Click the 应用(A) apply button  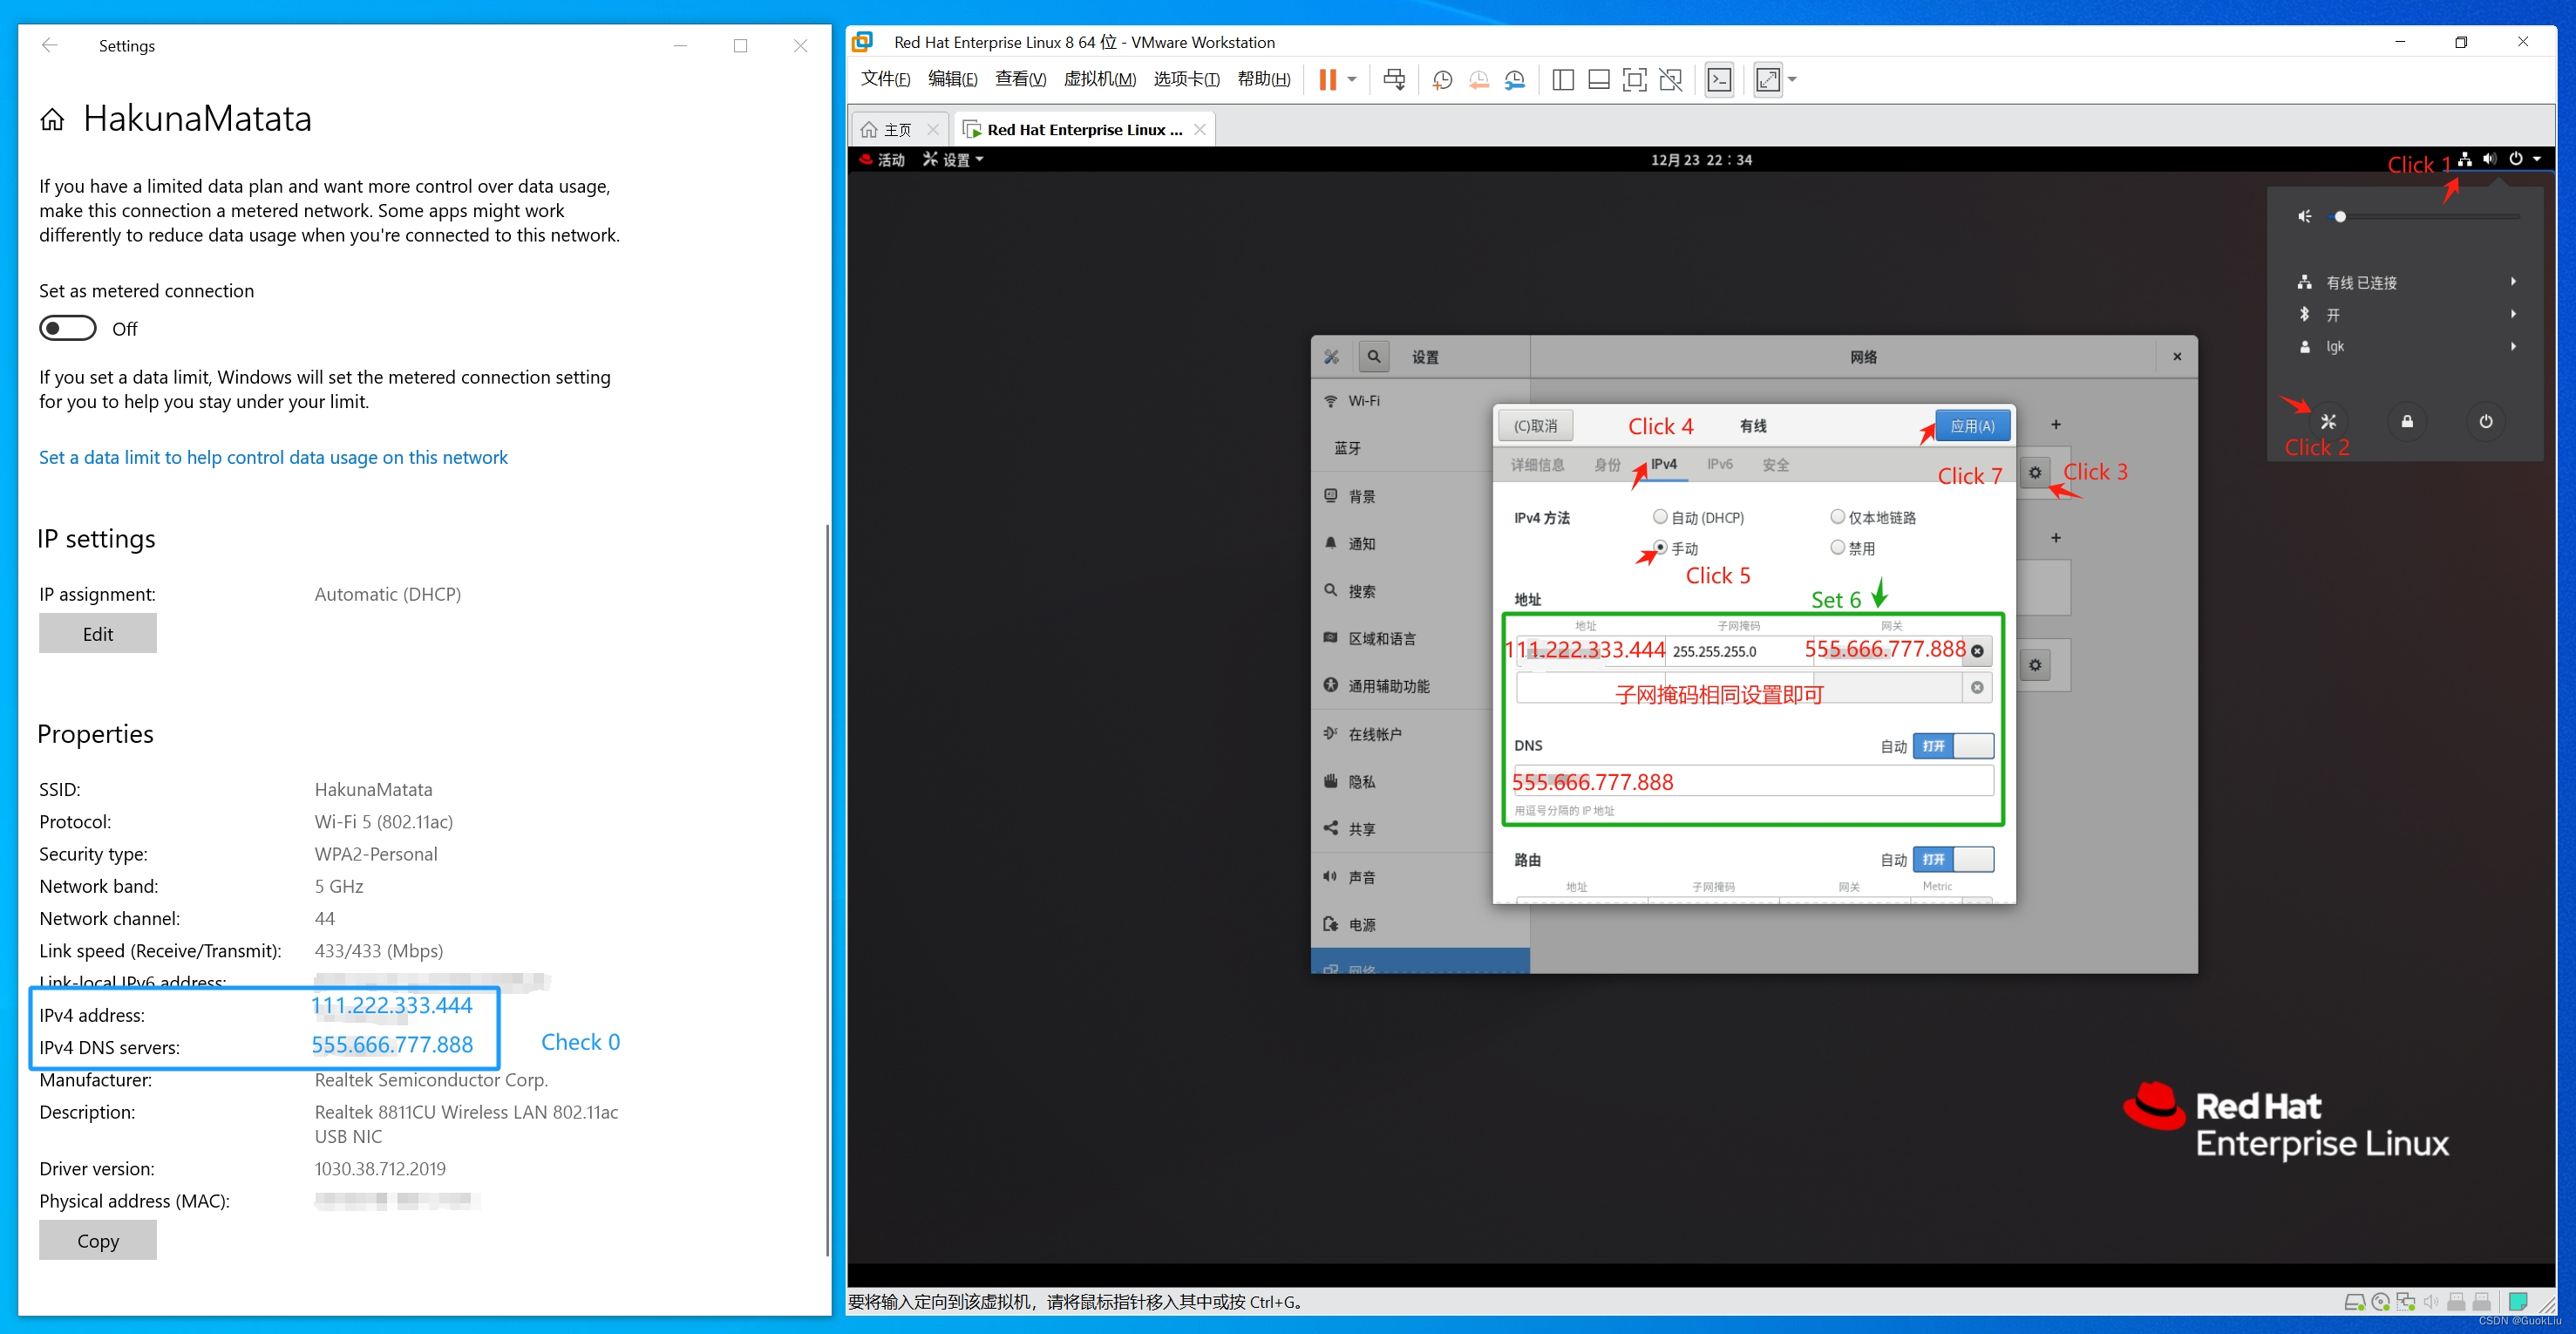click(x=1972, y=426)
